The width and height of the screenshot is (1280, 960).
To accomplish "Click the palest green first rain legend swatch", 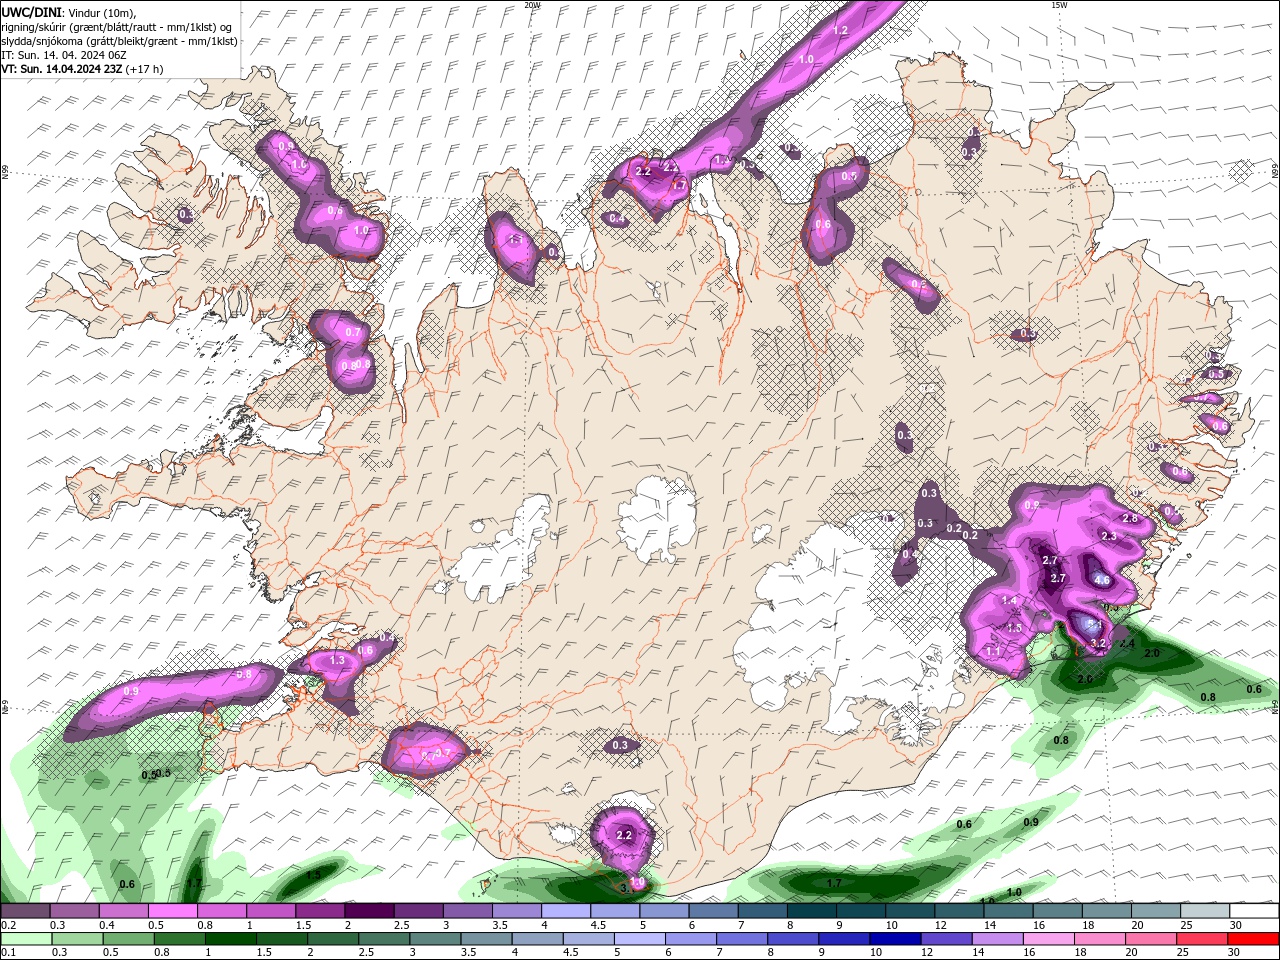I will point(27,939).
